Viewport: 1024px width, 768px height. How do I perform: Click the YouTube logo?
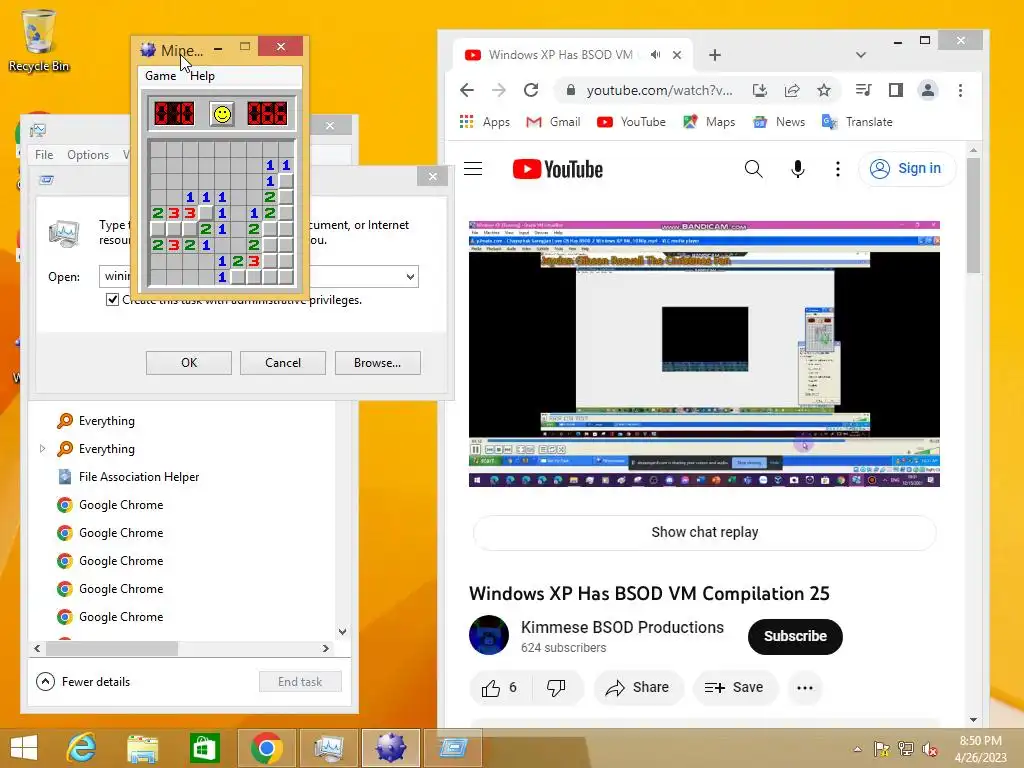tap(558, 169)
